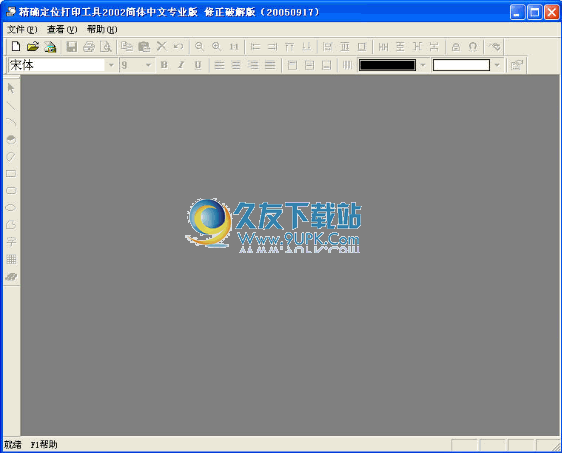Set text alignment to center
This screenshot has width=562, height=453.
coord(236,65)
